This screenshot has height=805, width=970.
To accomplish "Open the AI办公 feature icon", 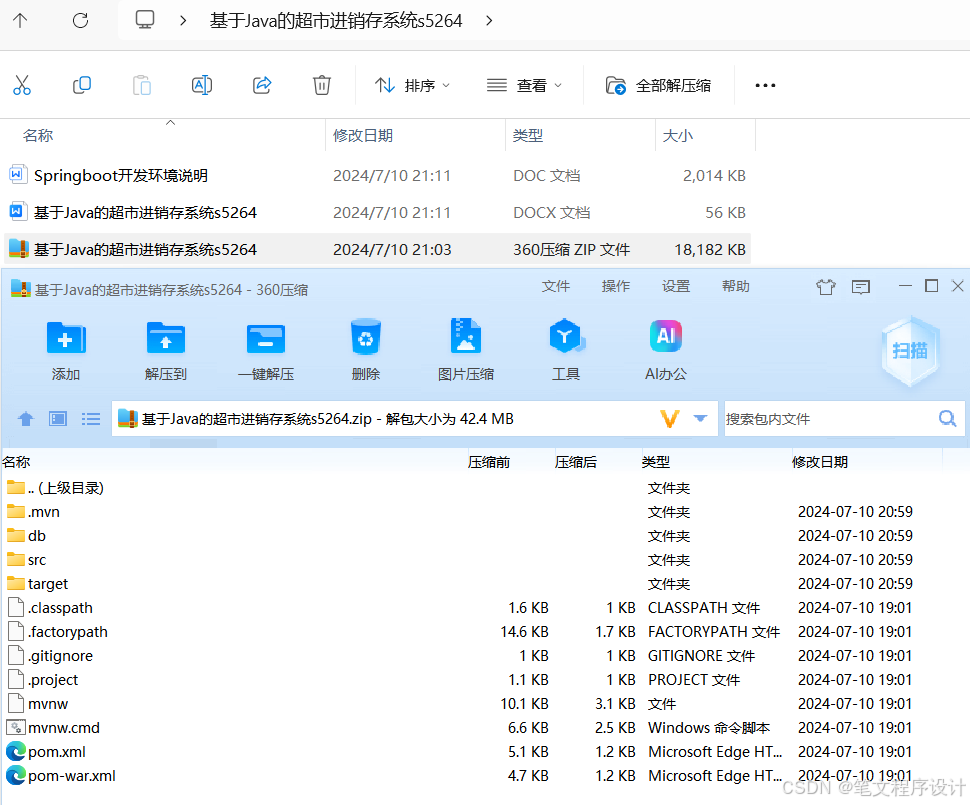I will tap(666, 345).
